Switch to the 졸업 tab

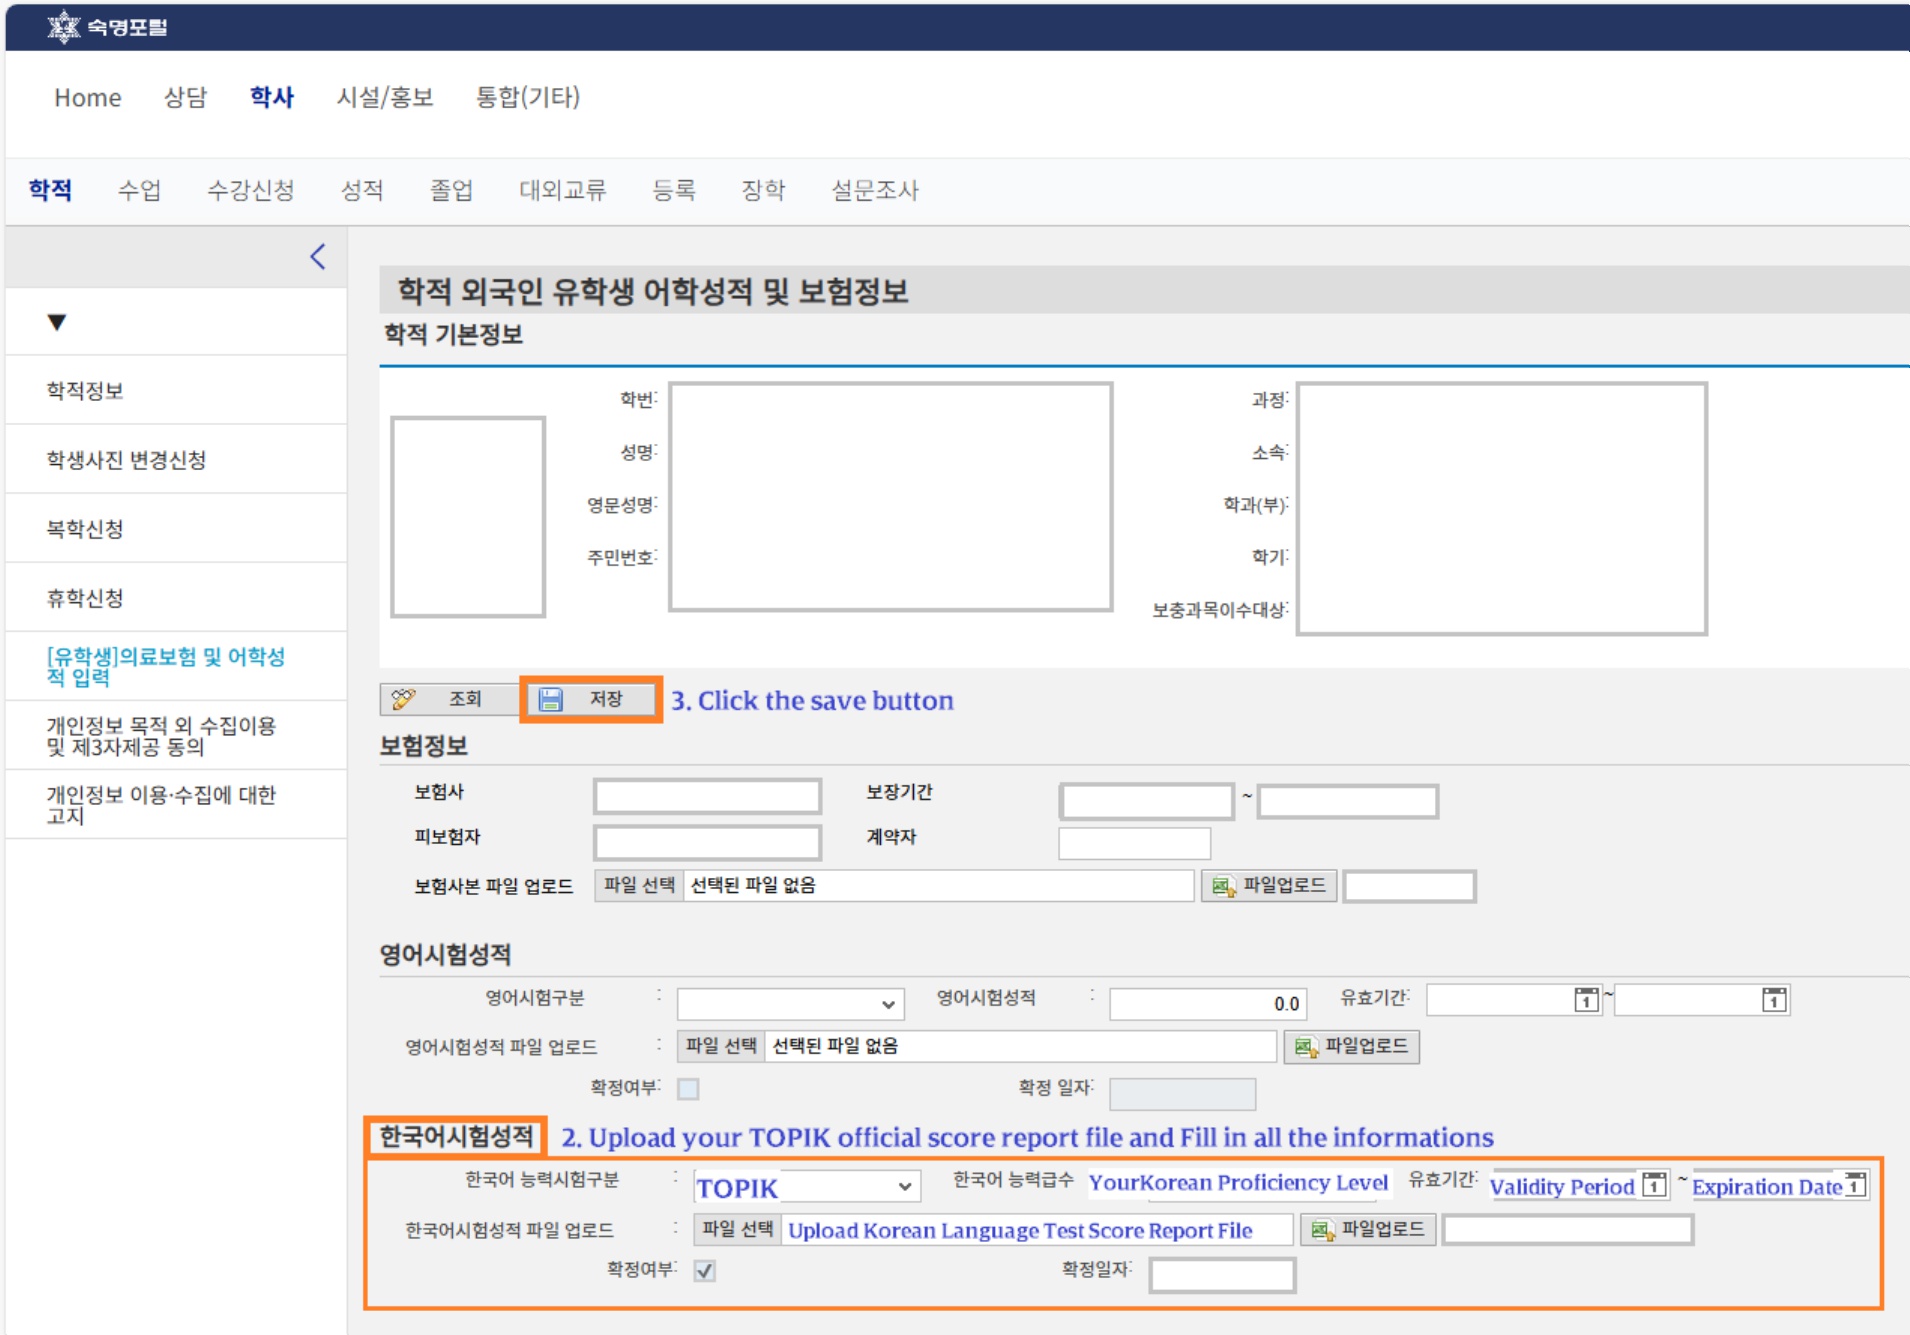click(x=451, y=190)
